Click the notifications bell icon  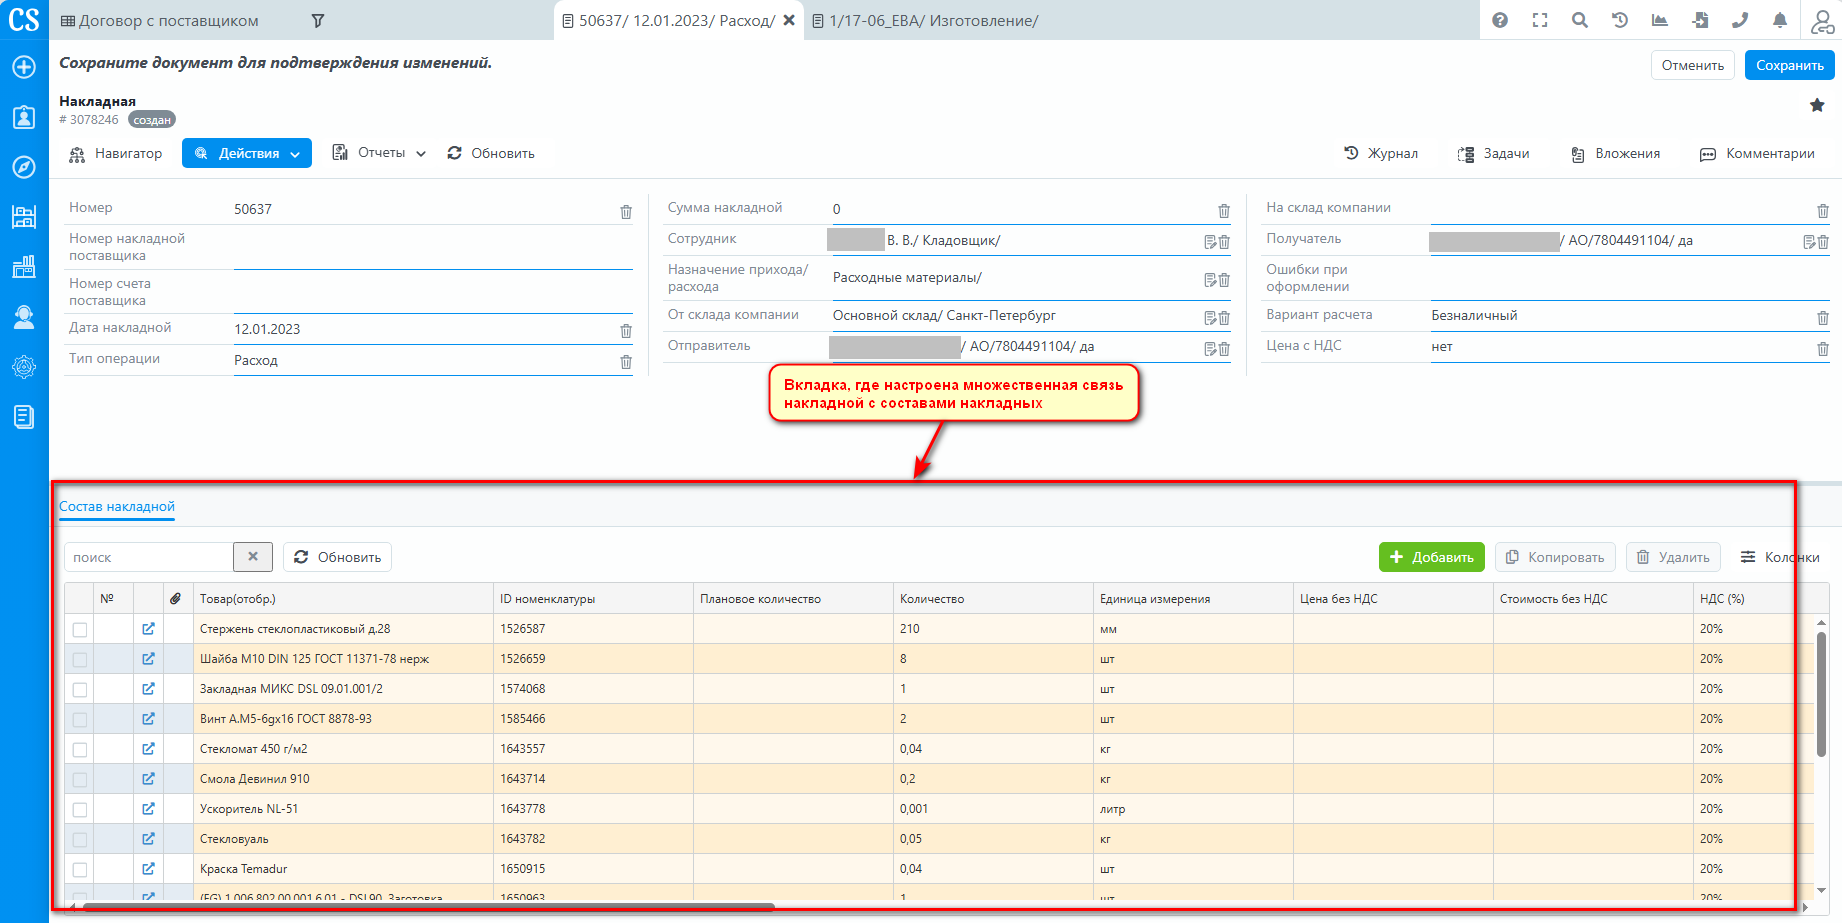[x=1780, y=20]
